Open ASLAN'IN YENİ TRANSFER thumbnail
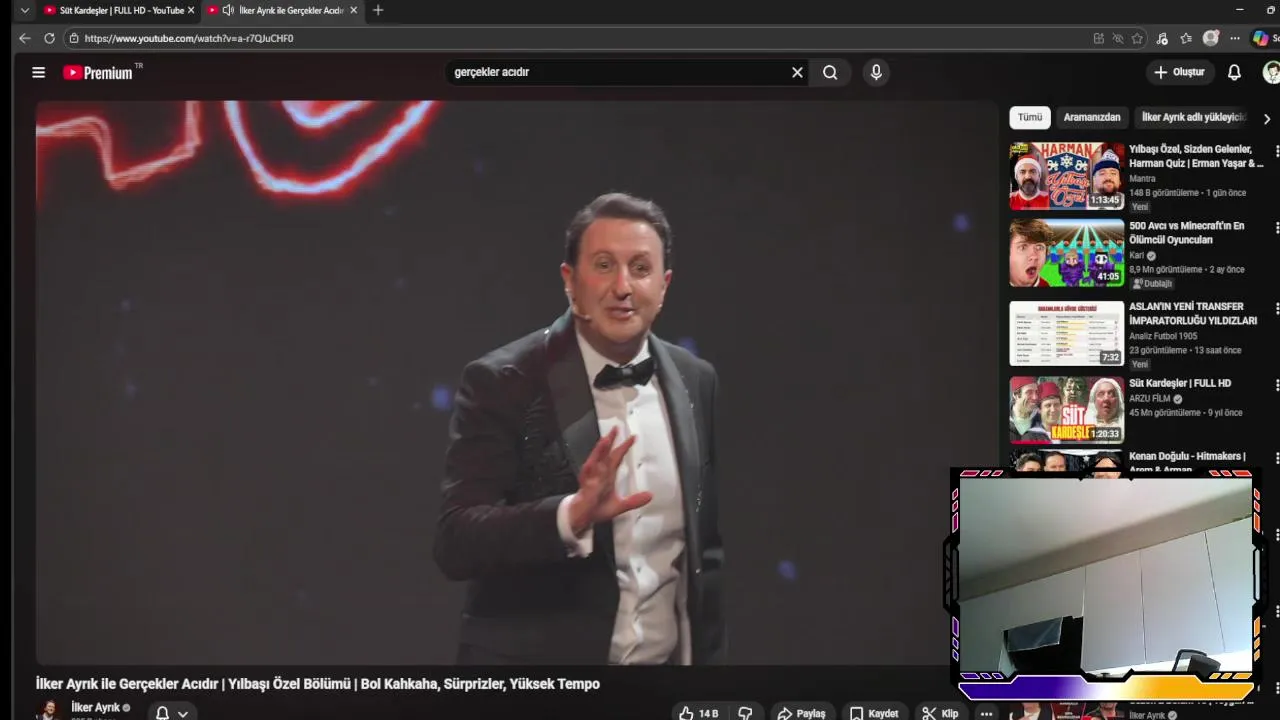Screen dimensions: 1280x720 1066,333
